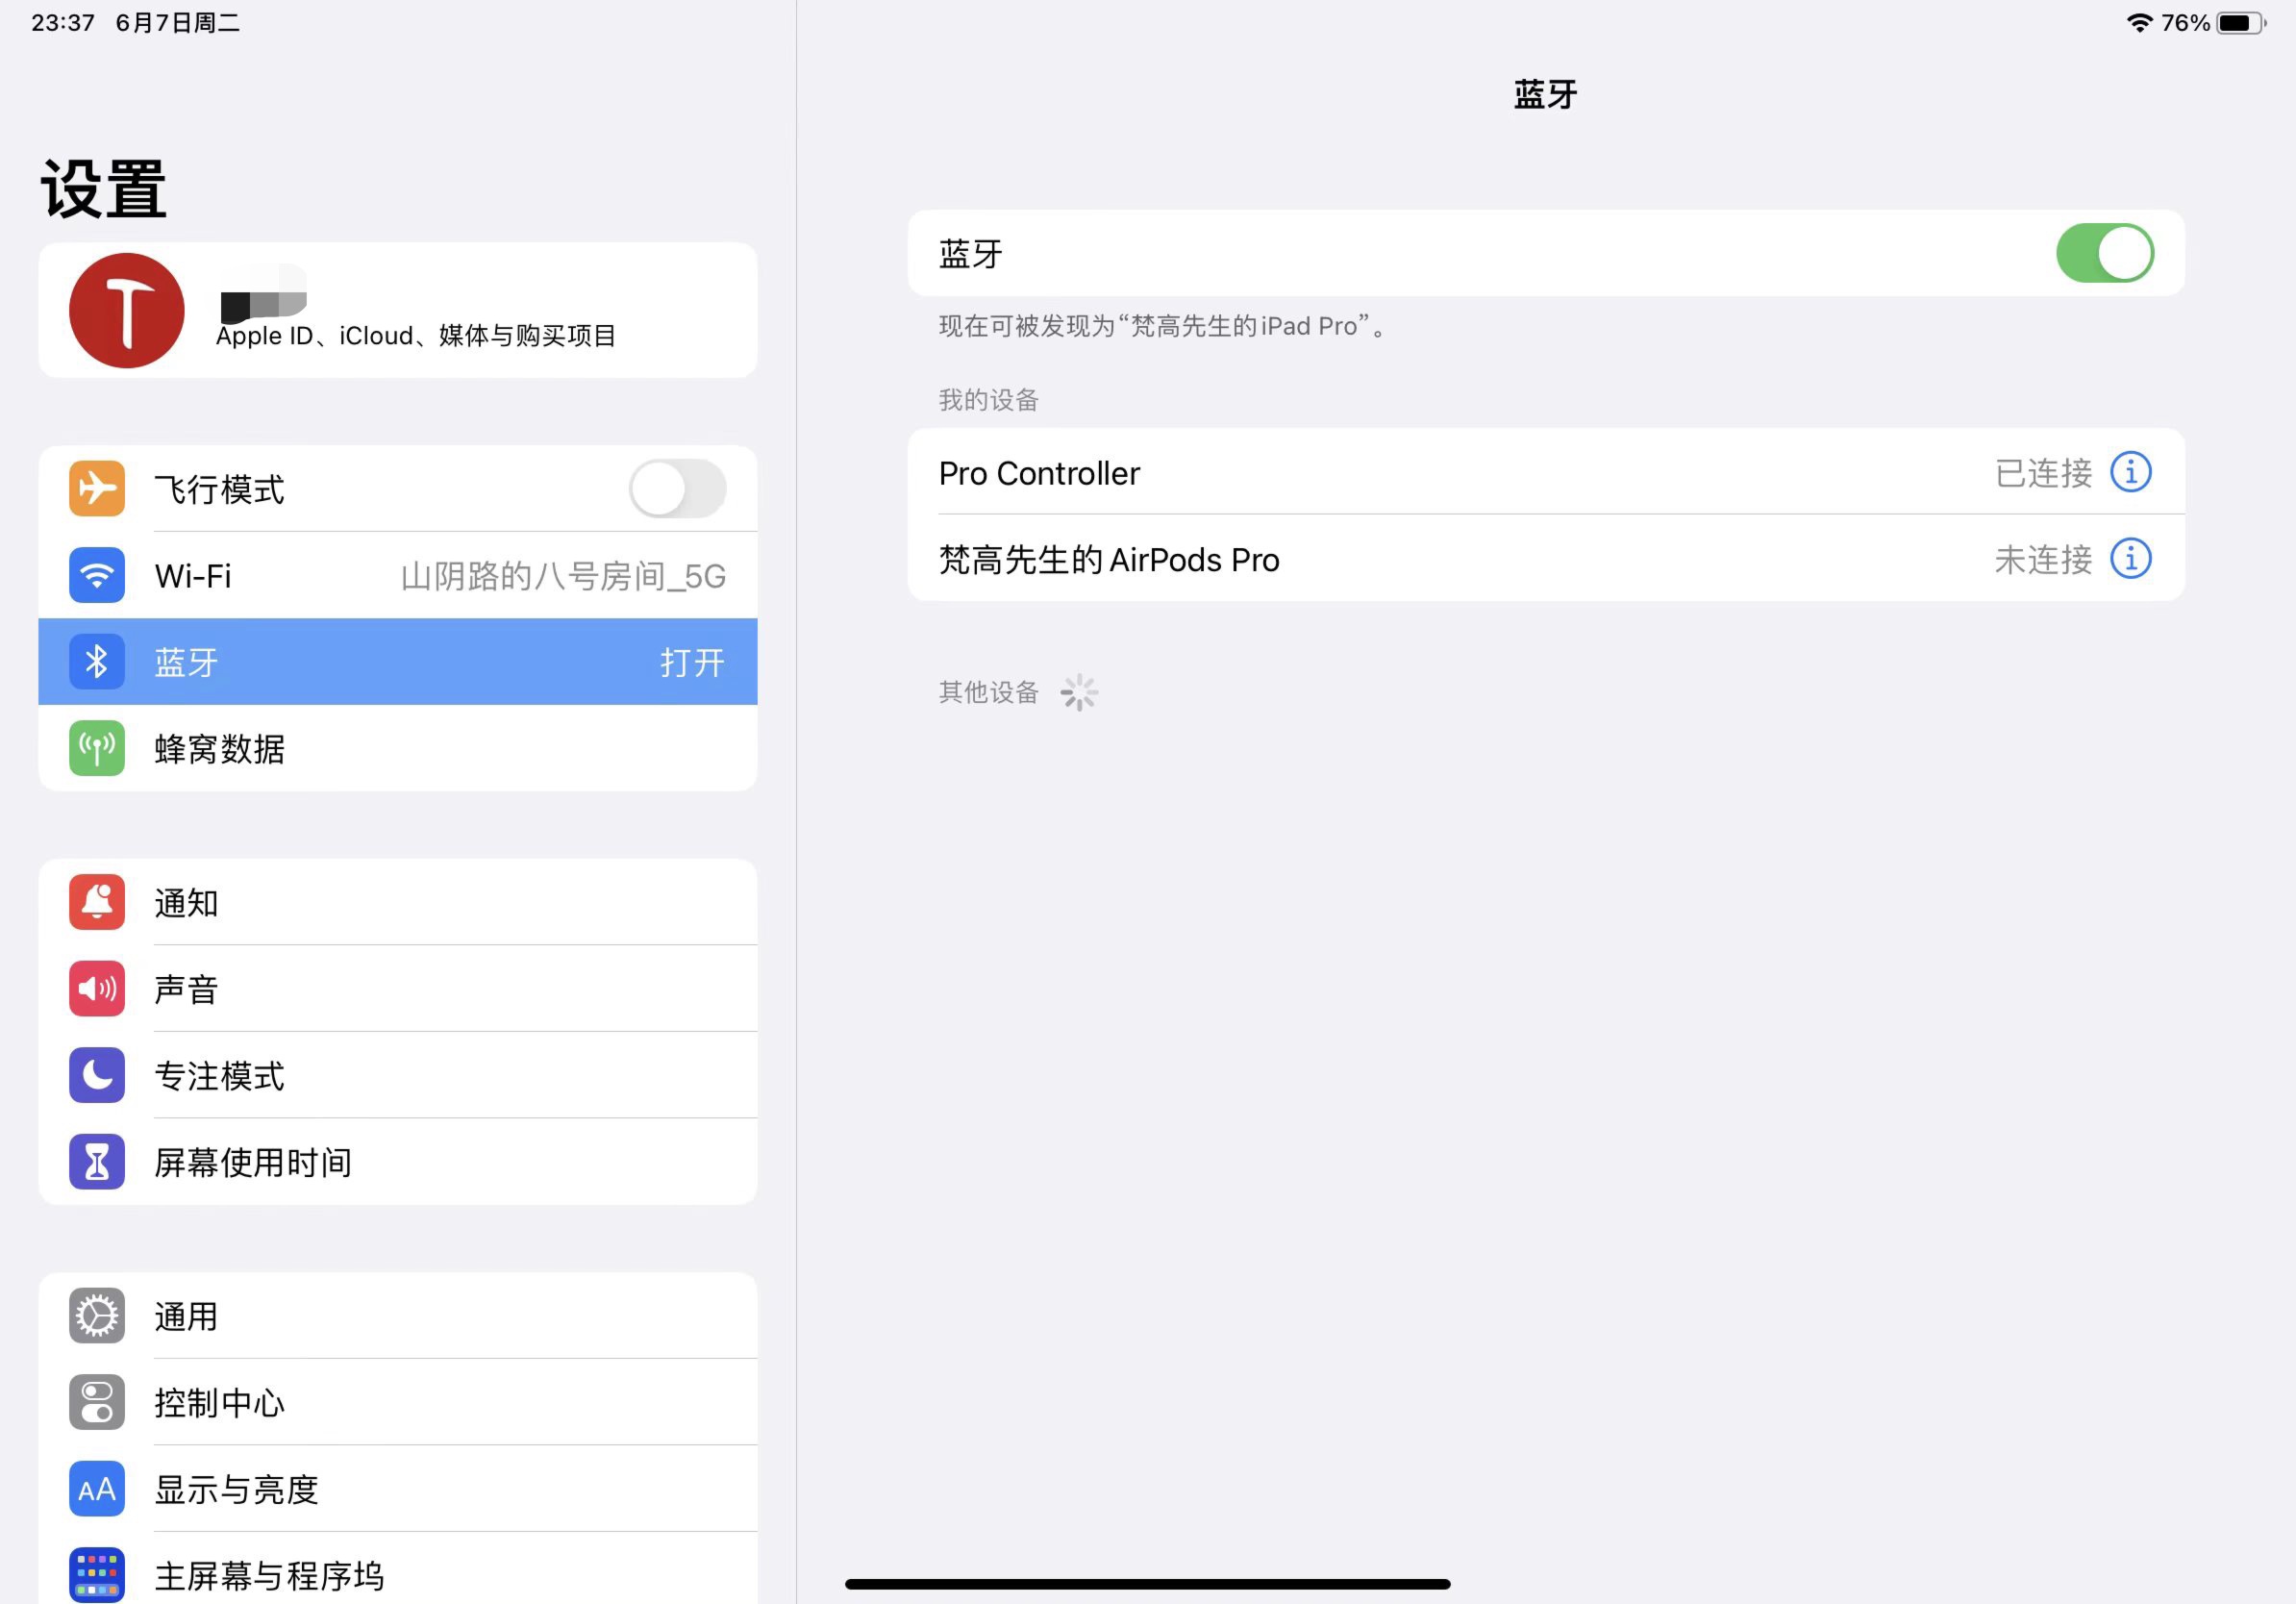Tap the blue Wi-Fi icon
2296x1604 pixels.
click(97, 575)
